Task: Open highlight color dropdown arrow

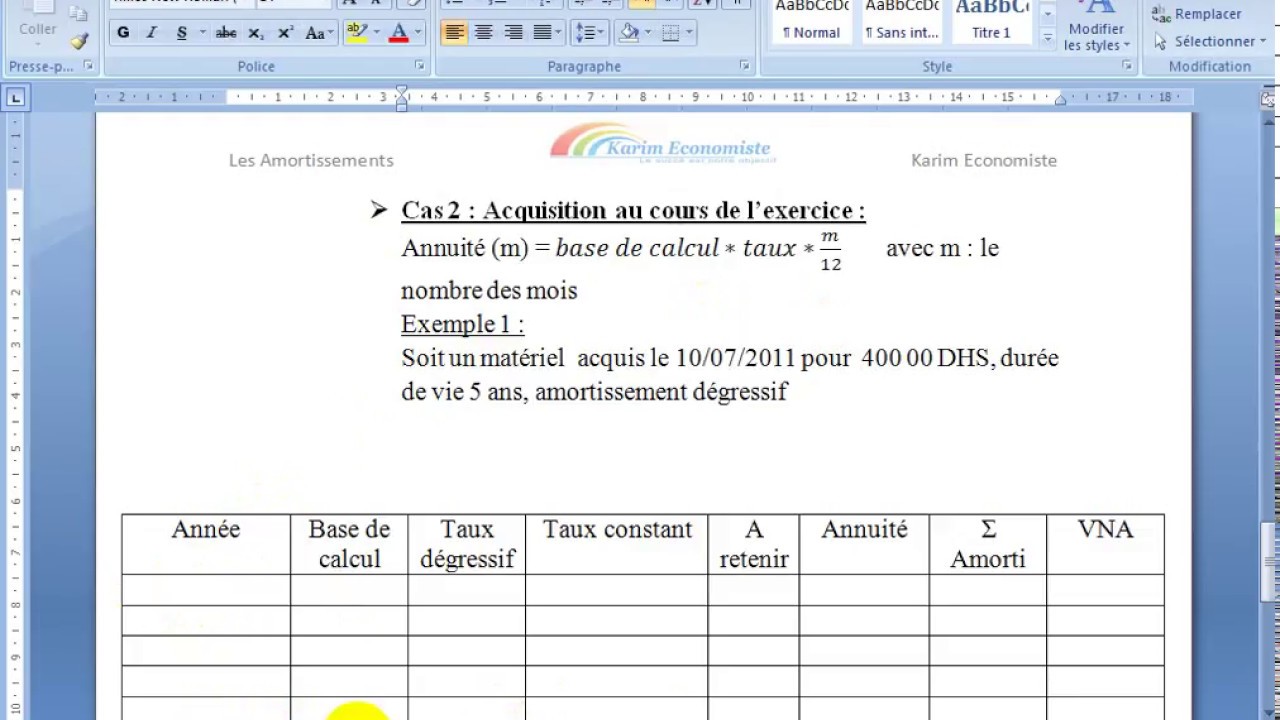Action: click(376, 33)
